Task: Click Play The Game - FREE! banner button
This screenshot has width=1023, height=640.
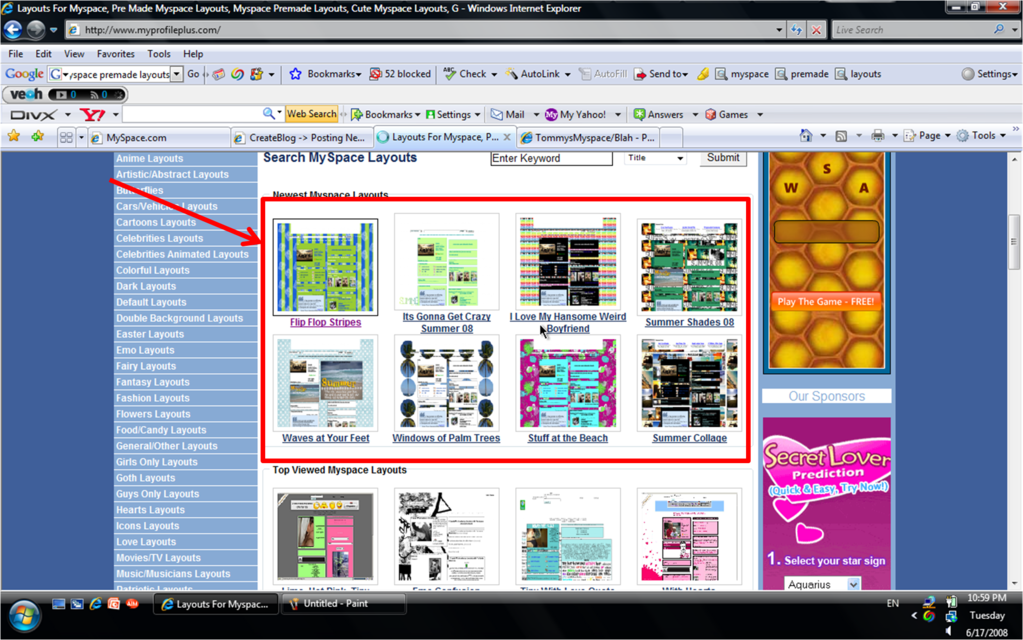Action: click(x=825, y=301)
